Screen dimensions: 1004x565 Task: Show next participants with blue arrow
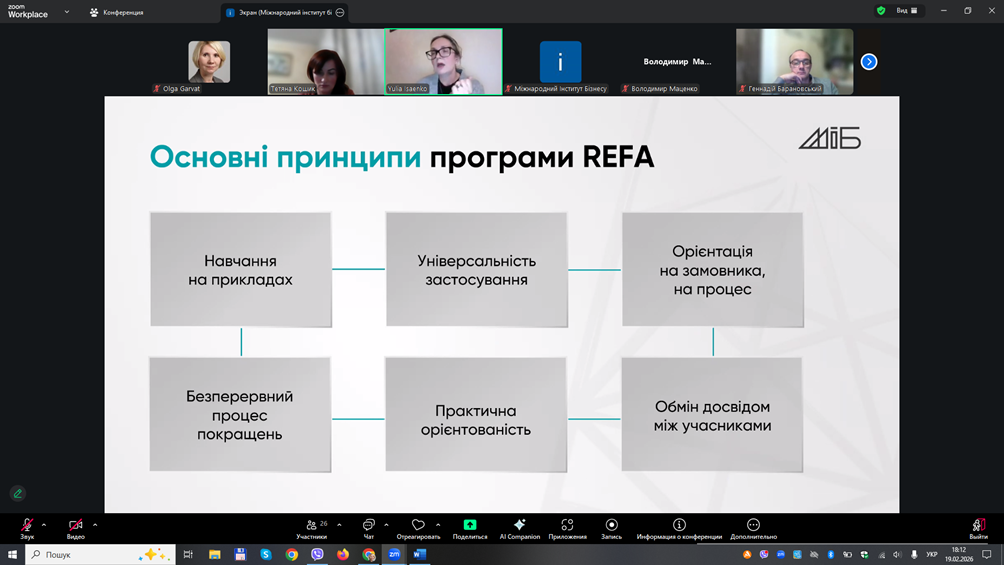coord(869,62)
